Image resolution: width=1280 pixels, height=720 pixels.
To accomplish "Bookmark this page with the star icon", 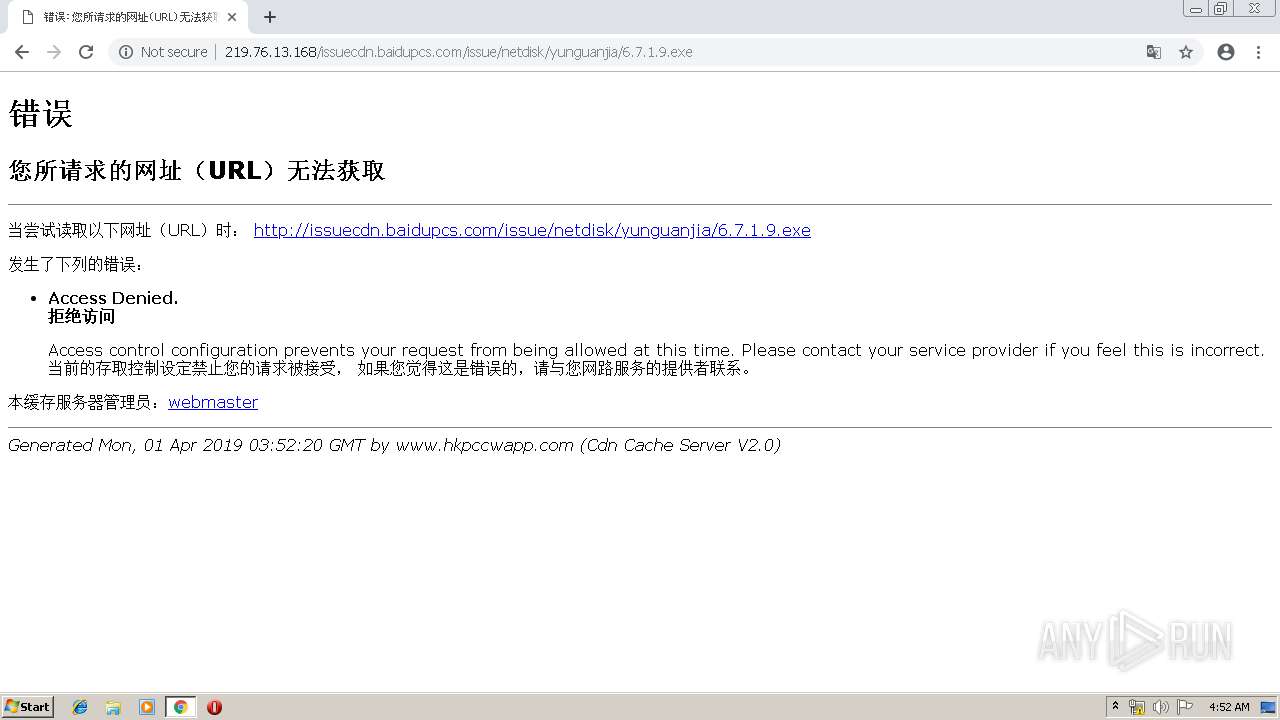I will (x=1186, y=52).
